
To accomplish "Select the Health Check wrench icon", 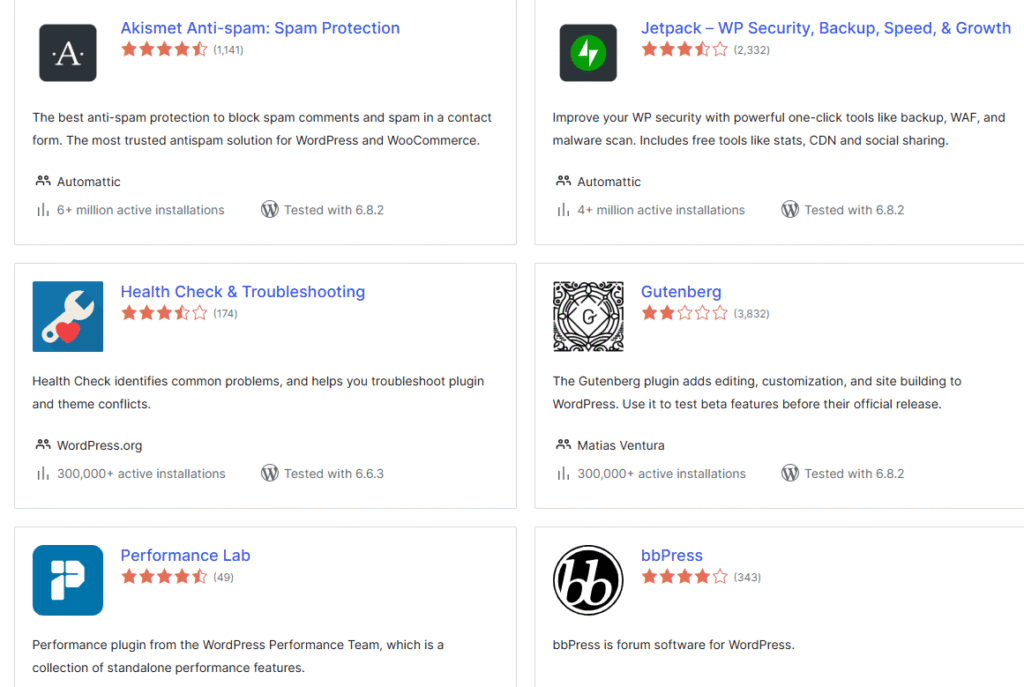I will pyautogui.click(x=67, y=316).
